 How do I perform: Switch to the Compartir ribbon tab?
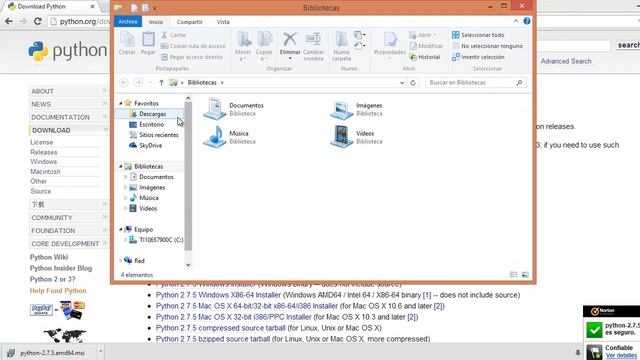pos(189,22)
